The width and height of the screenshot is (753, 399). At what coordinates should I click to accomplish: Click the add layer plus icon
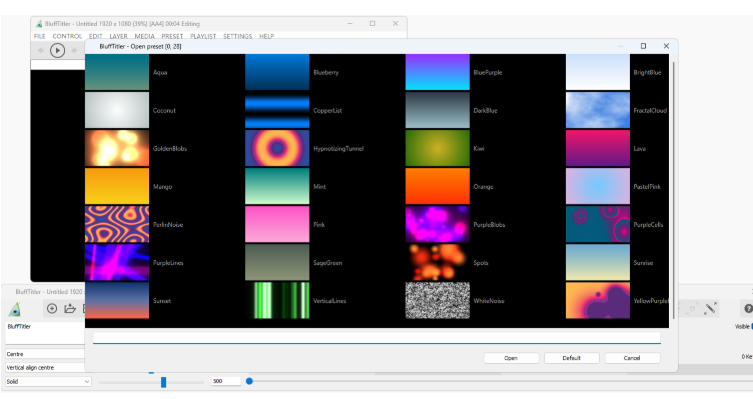pos(52,309)
